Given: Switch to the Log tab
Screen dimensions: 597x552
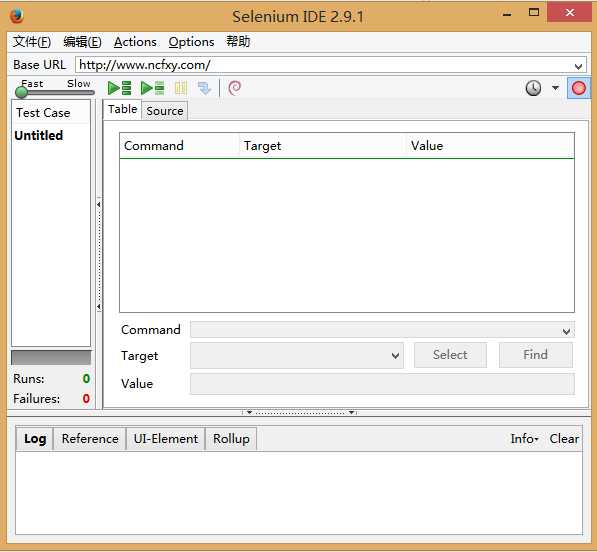Looking at the screenshot, I should tap(35, 439).
